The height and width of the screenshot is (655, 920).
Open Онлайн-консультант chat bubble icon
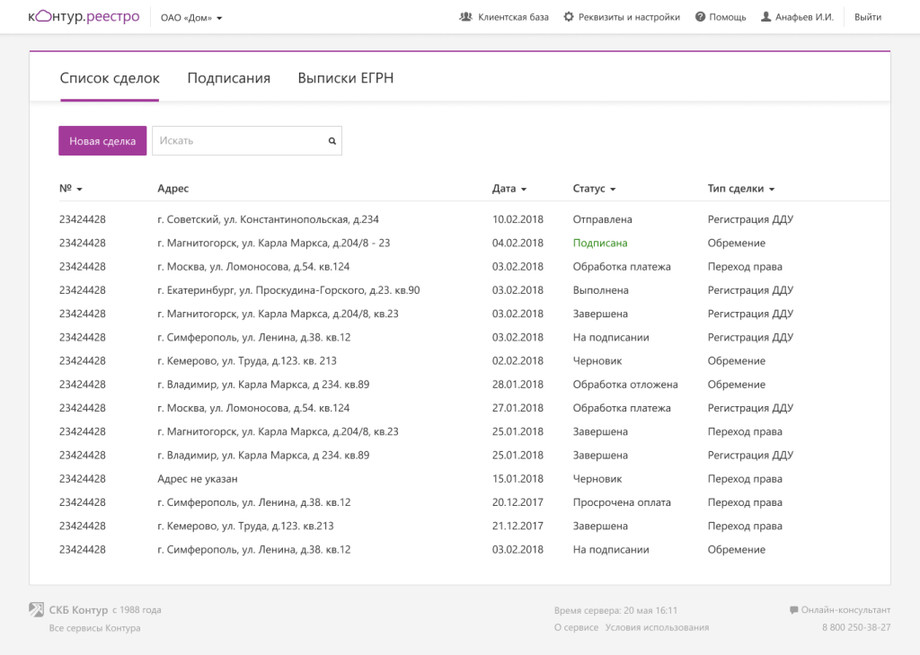[794, 610]
